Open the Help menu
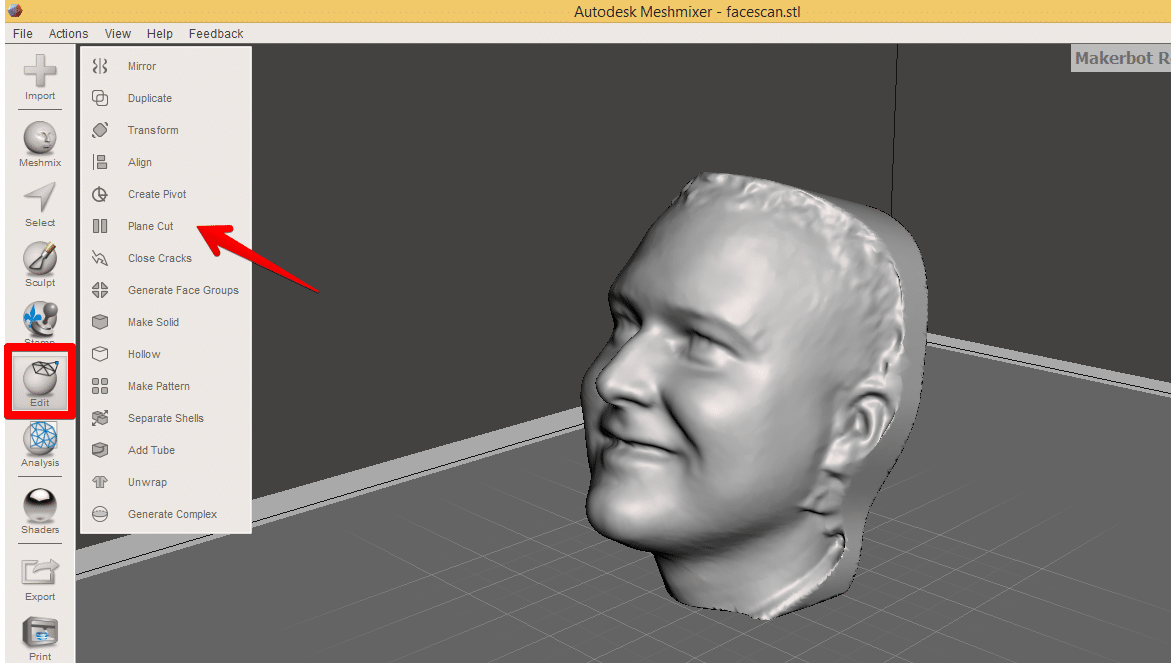The width and height of the screenshot is (1171, 663). (x=159, y=34)
